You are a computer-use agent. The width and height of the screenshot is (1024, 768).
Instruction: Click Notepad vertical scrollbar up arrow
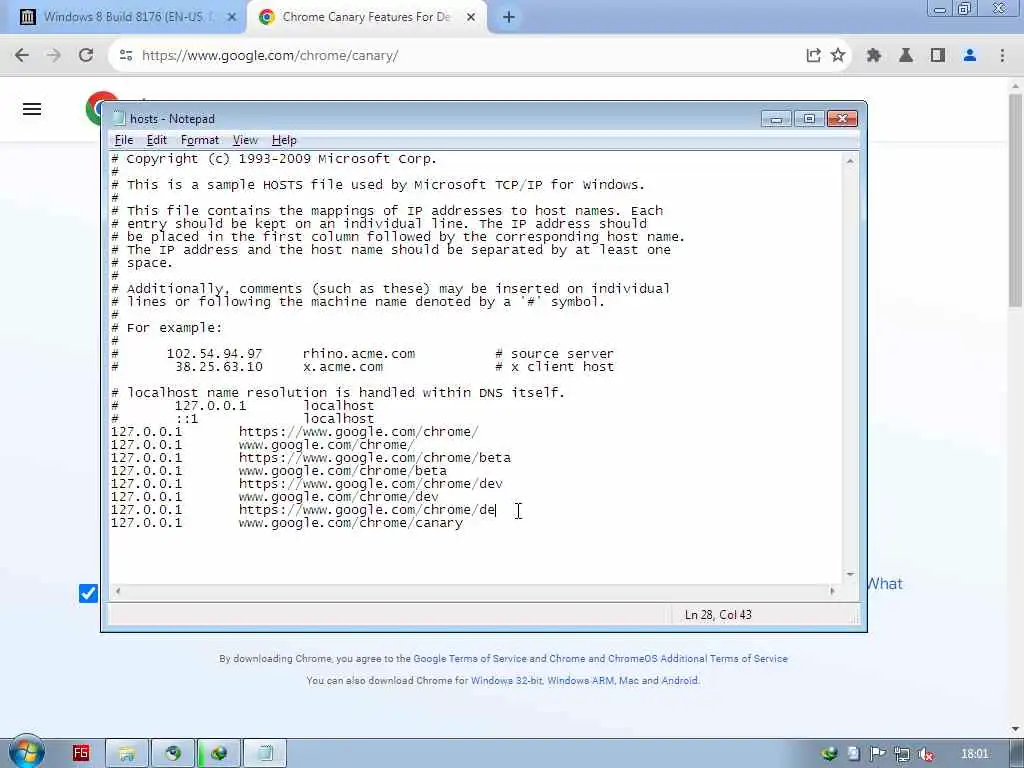pyautogui.click(x=850, y=161)
